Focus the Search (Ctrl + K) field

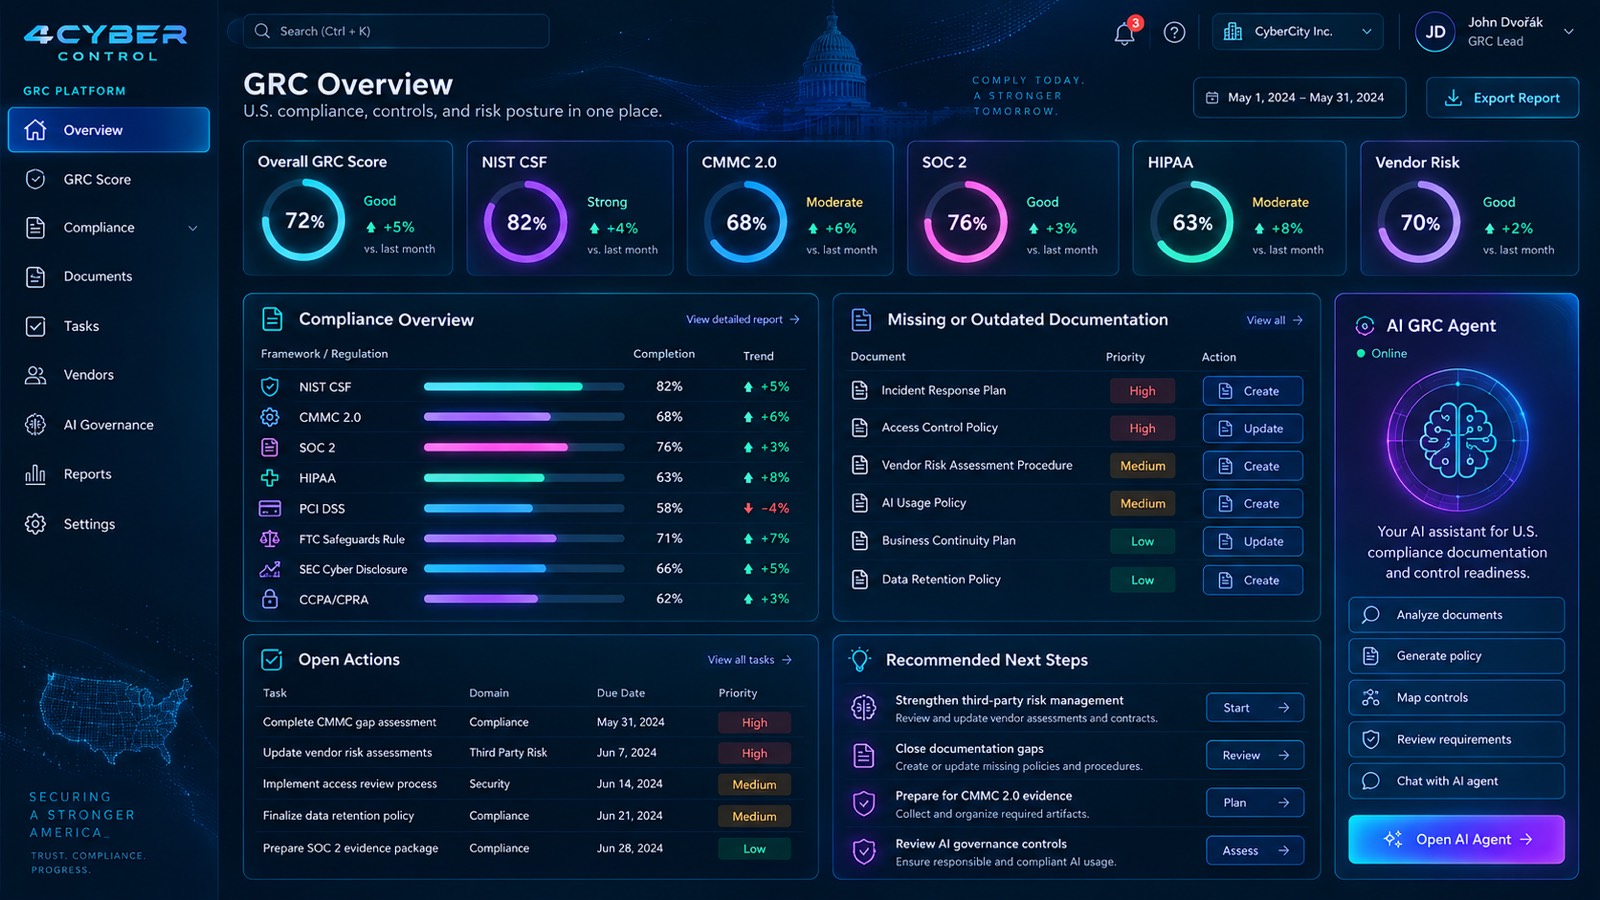coord(396,31)
